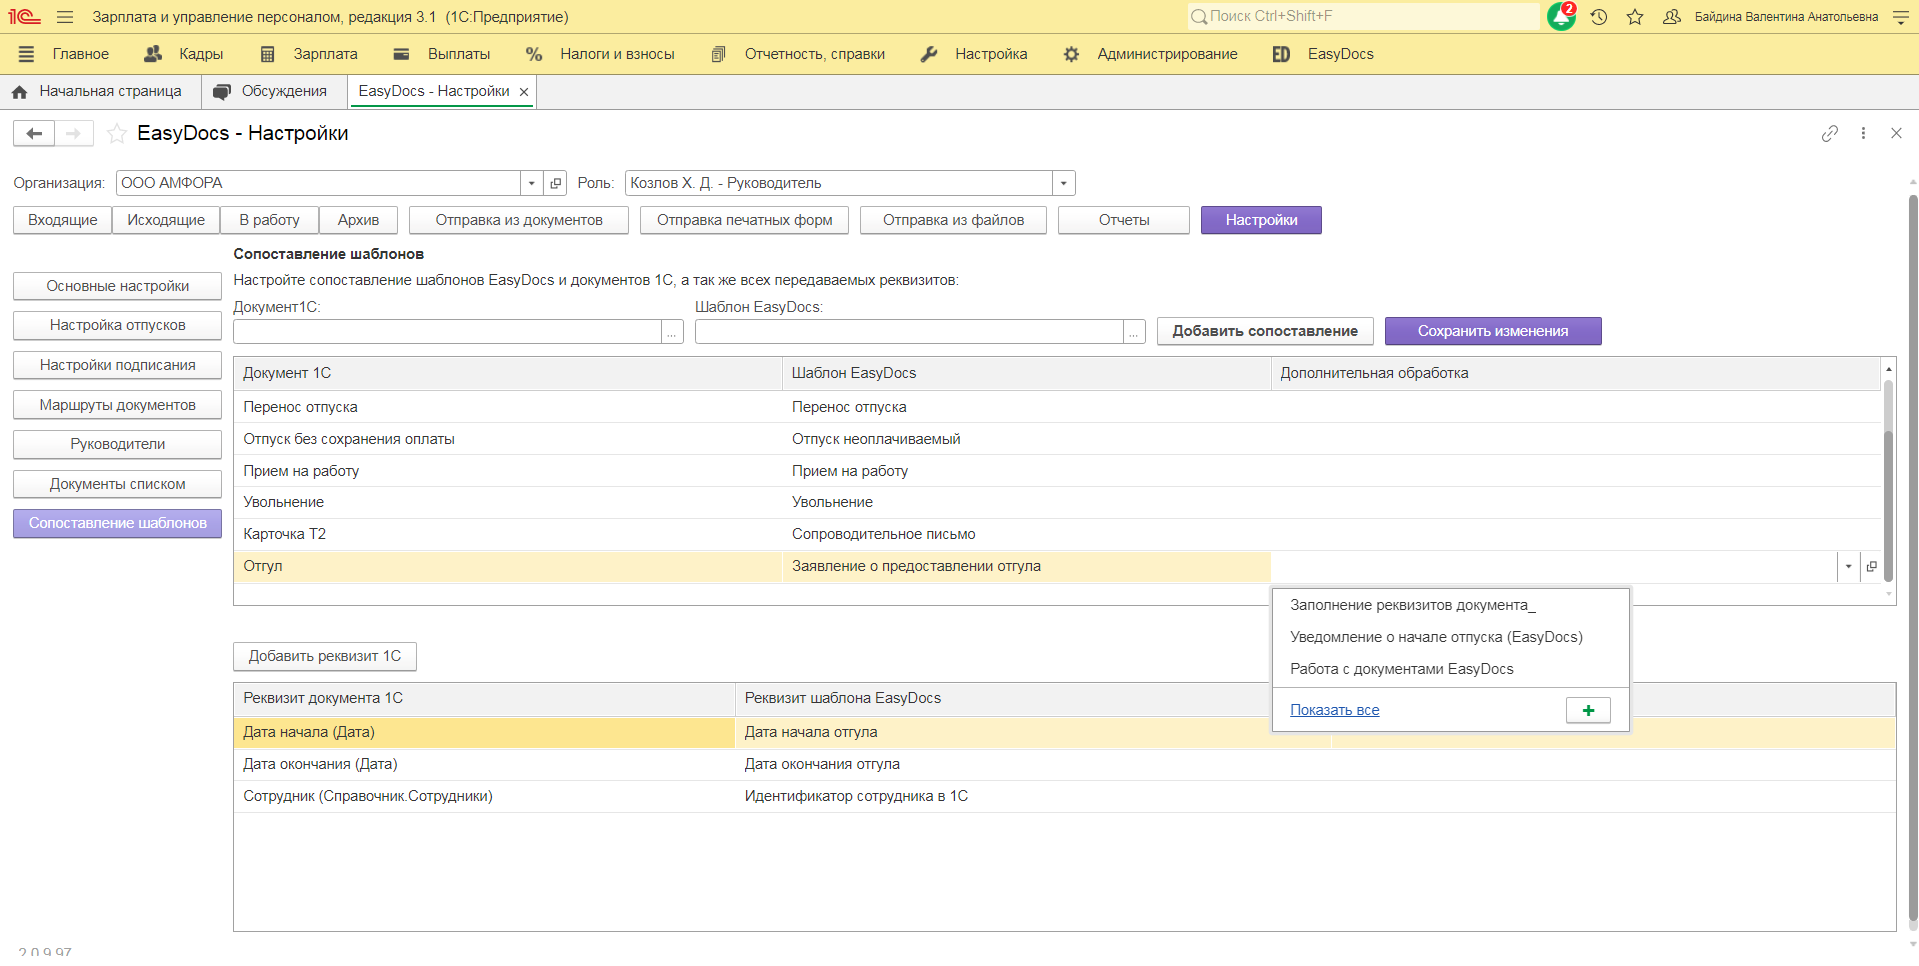Open the Зарплата menu section
Screen dimensions: 1919x966
(309, 54)
